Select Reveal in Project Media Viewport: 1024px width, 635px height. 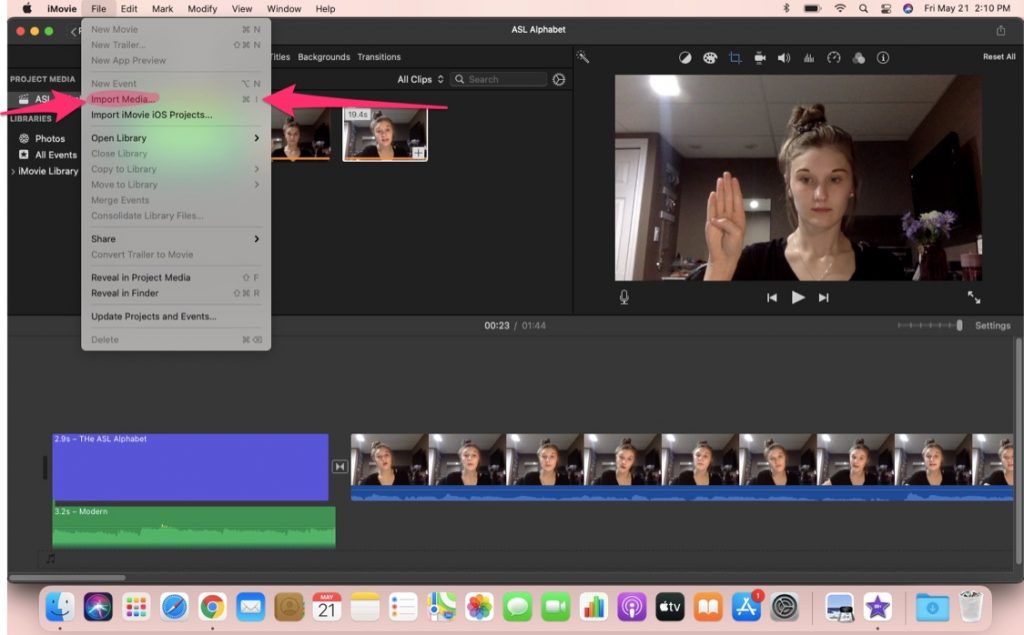click(x=175, y=277)
